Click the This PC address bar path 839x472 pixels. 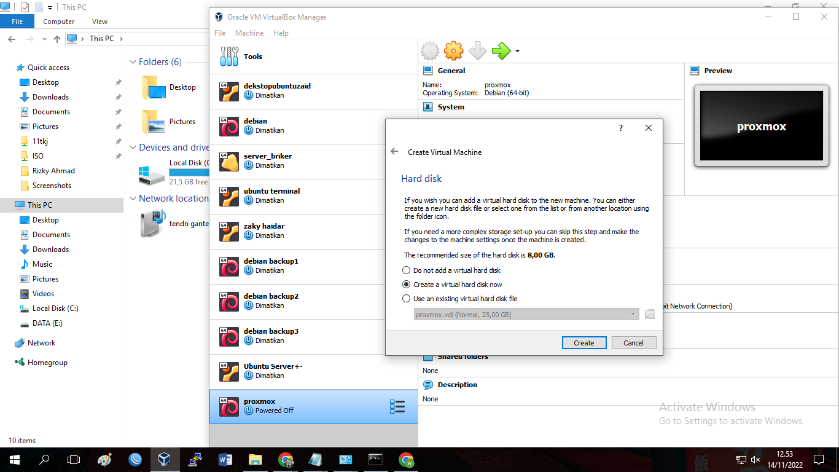click(x=102, y=39)
